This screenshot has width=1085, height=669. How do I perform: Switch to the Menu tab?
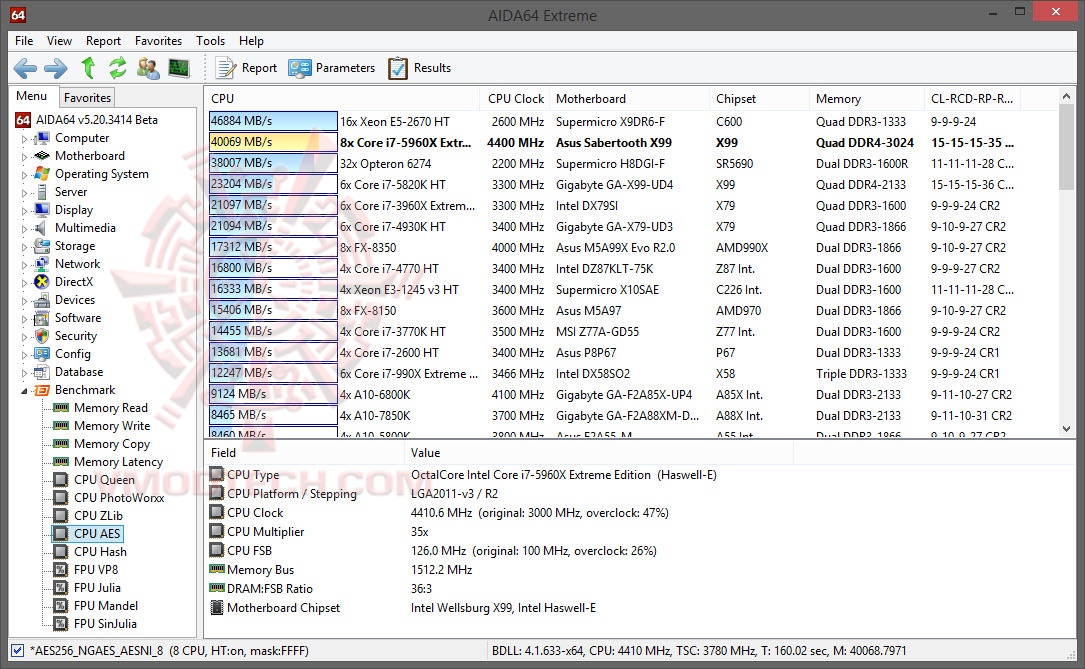32,96
